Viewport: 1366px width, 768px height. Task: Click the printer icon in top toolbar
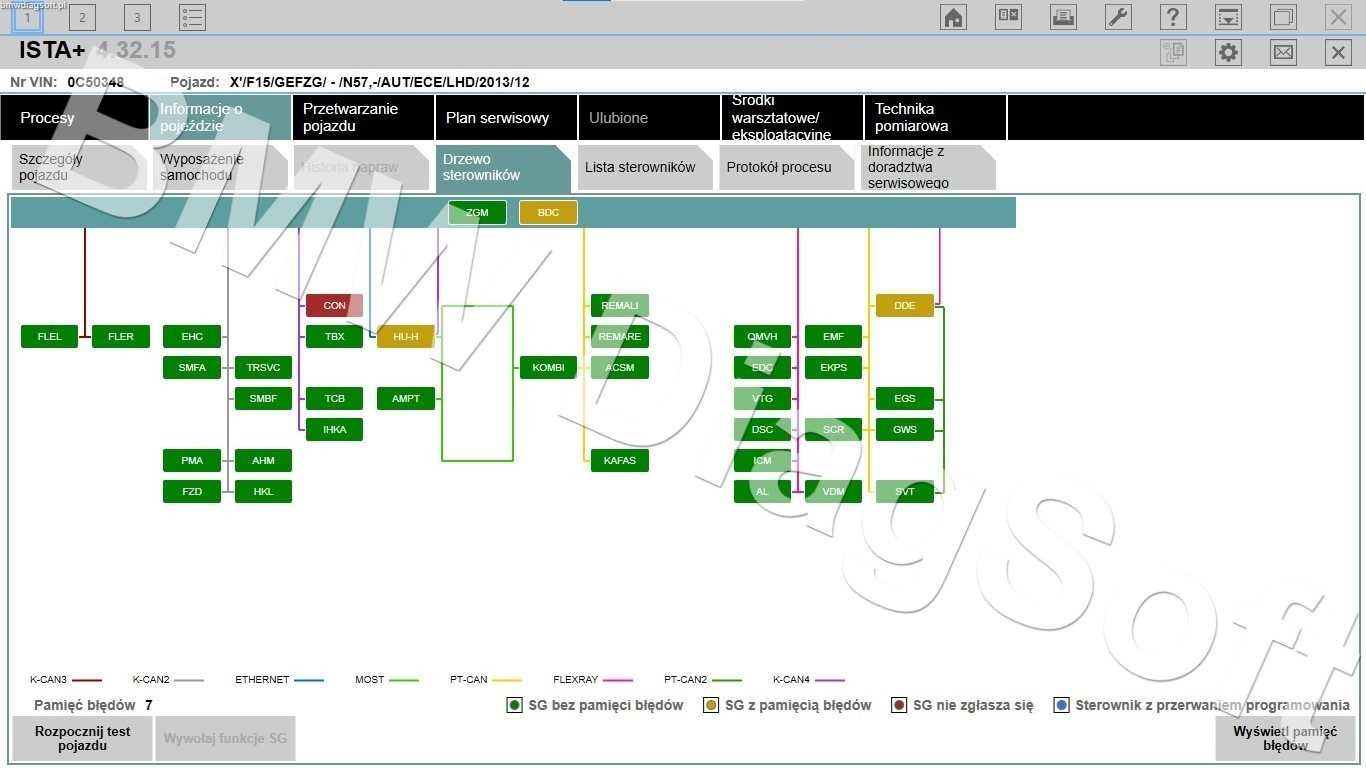coord(1063,17)
